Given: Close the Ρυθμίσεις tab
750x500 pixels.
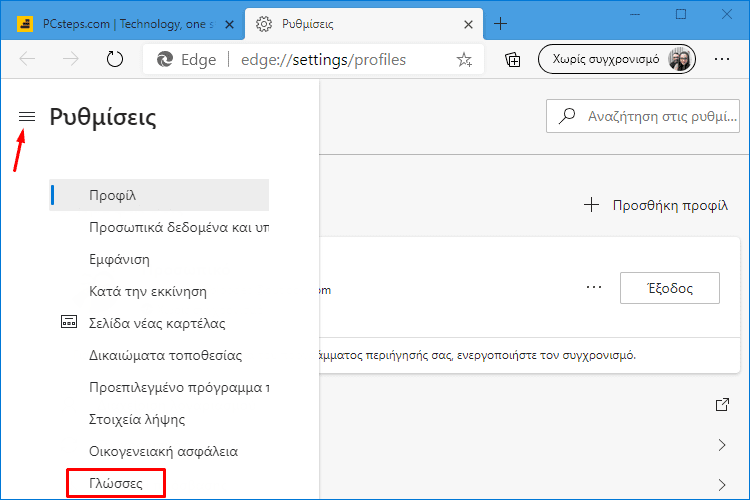Looking at the screenshot, I should point(468,24).
